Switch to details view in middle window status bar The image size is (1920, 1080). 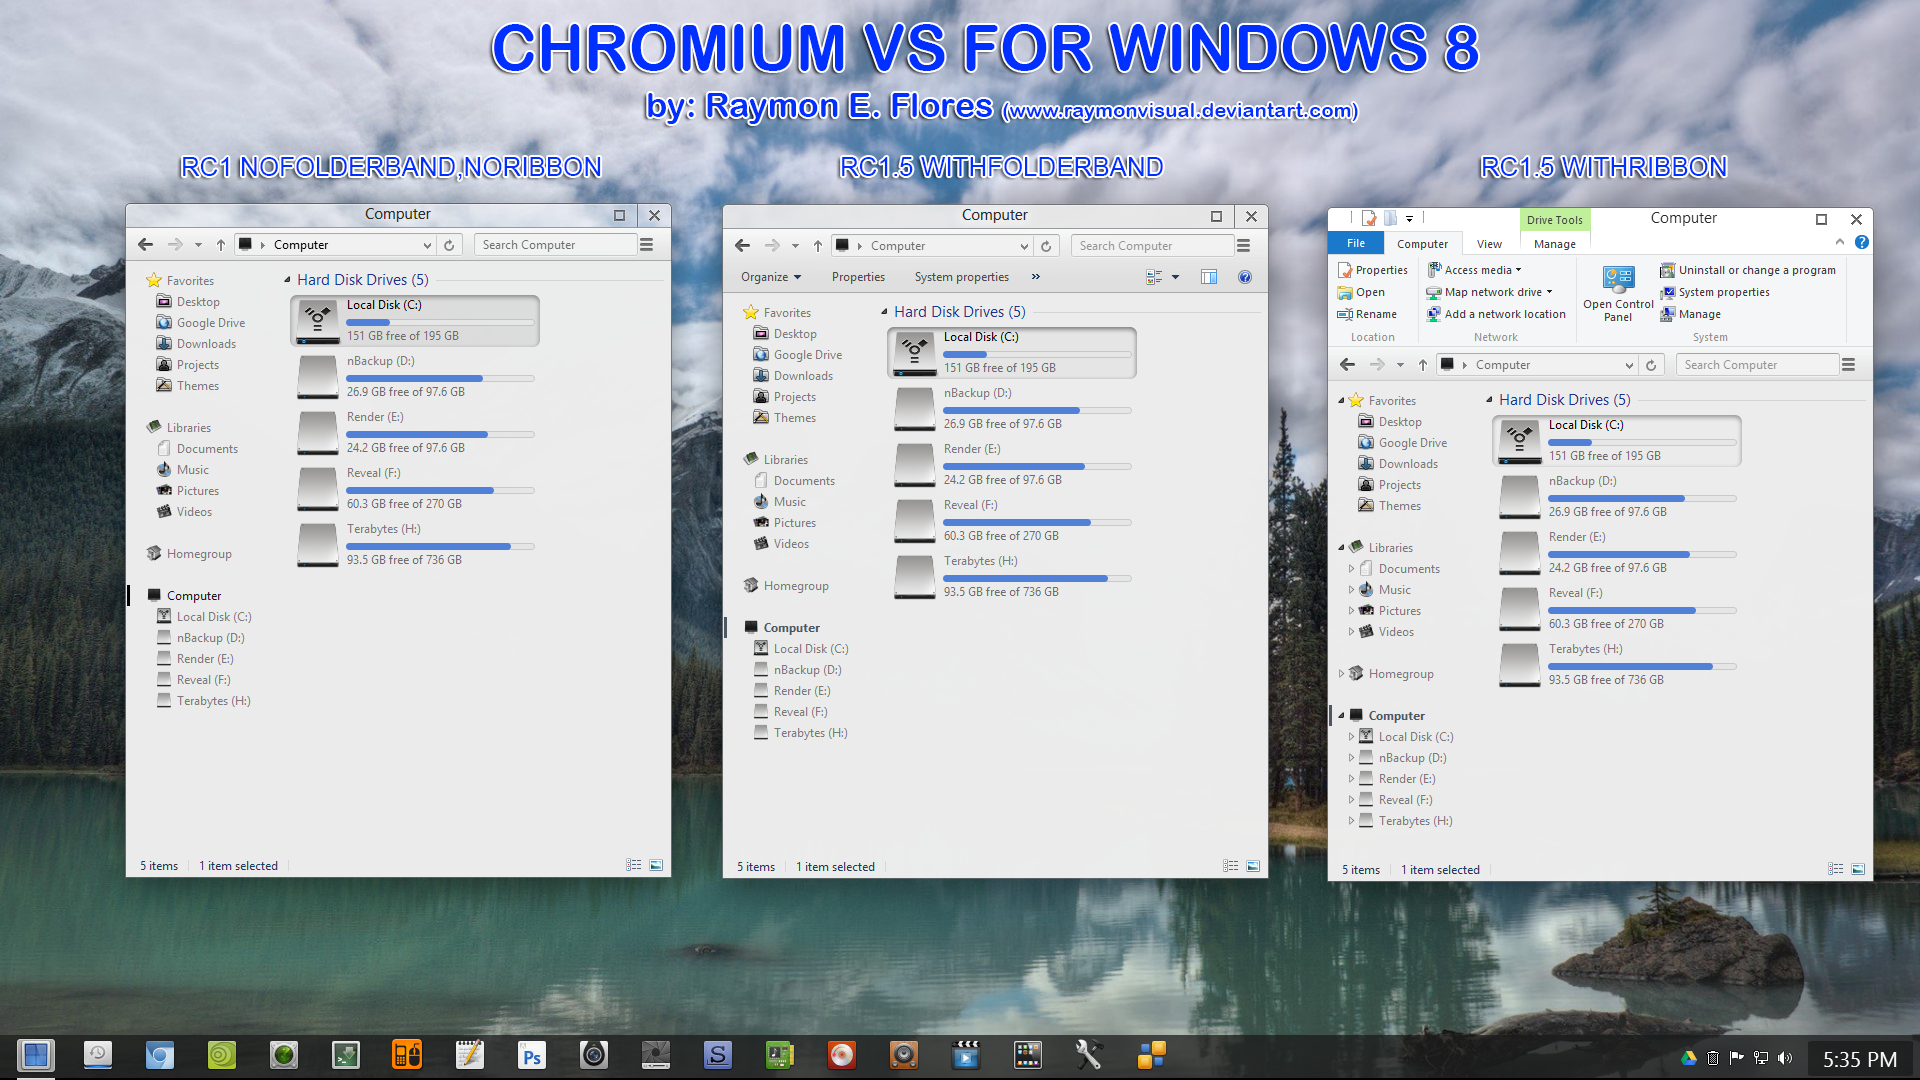(1231, 866)
